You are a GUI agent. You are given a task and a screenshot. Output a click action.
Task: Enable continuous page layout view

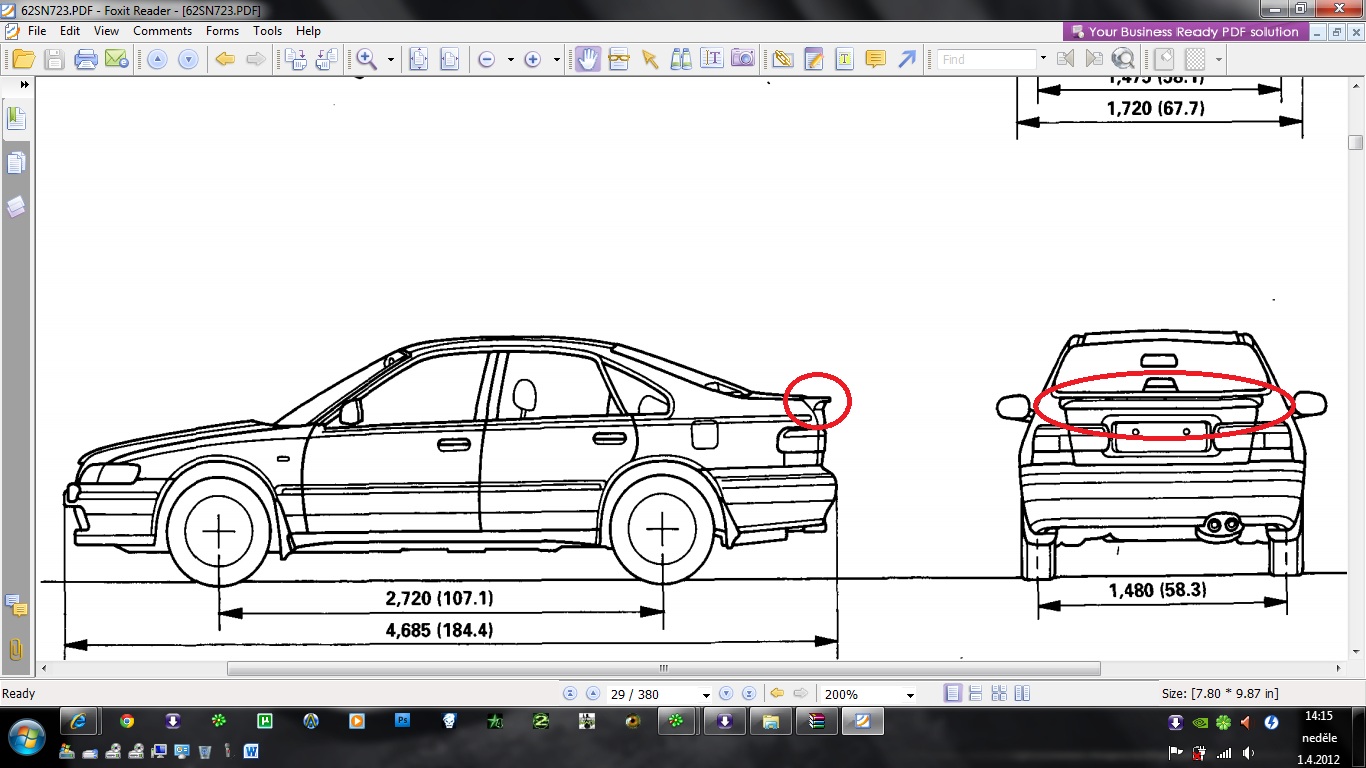tap(975, 694)
